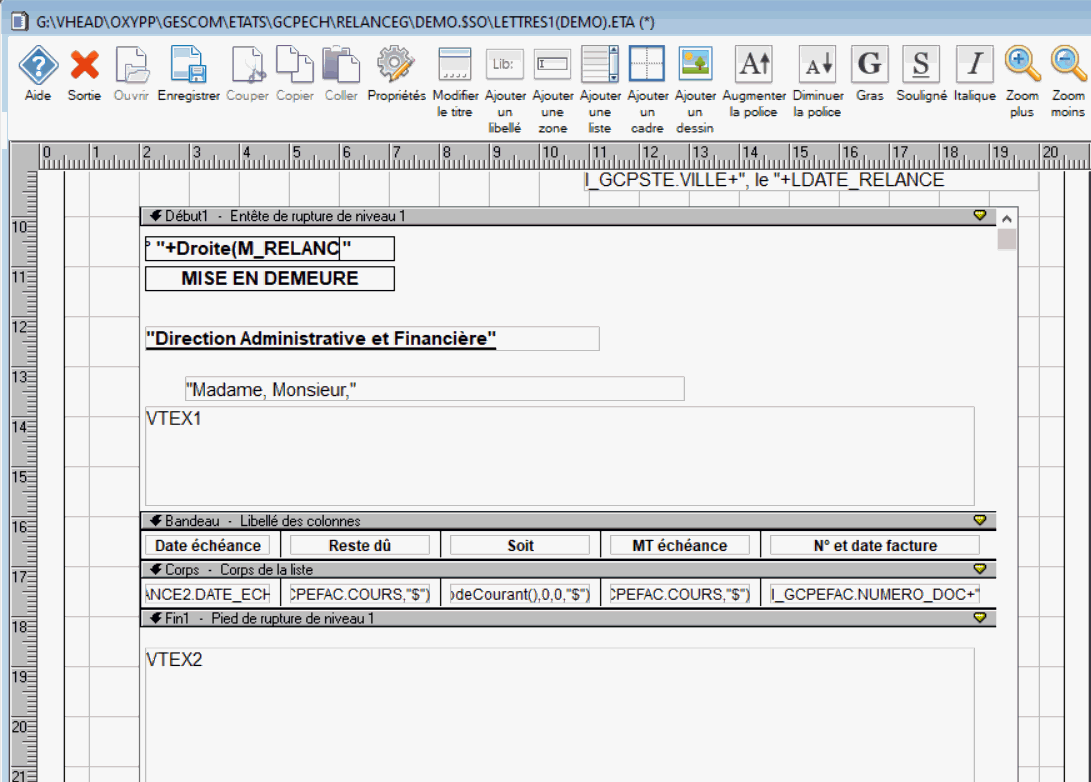Viewport: 1091px width, 782px height.
Task: Click Modifier le titre icon
Action: tap(455, 66)
